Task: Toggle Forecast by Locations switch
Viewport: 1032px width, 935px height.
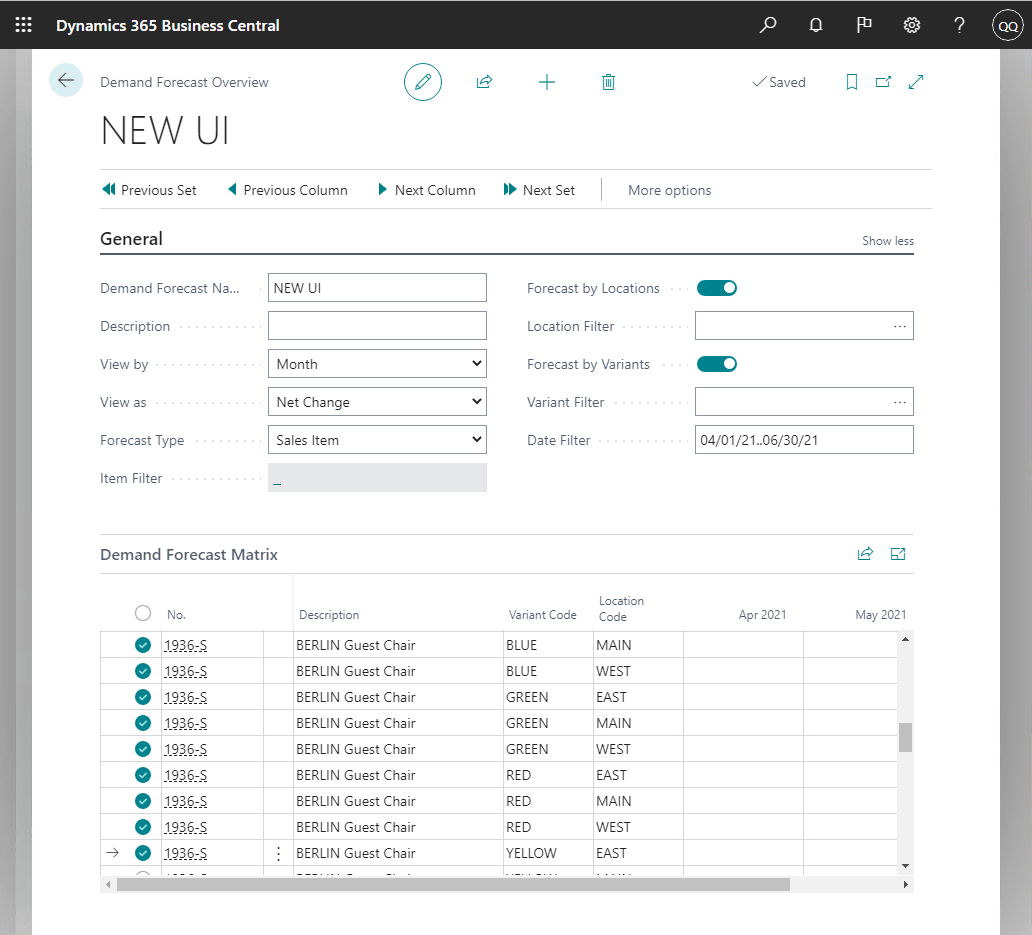Action: (x=717, y=288)
